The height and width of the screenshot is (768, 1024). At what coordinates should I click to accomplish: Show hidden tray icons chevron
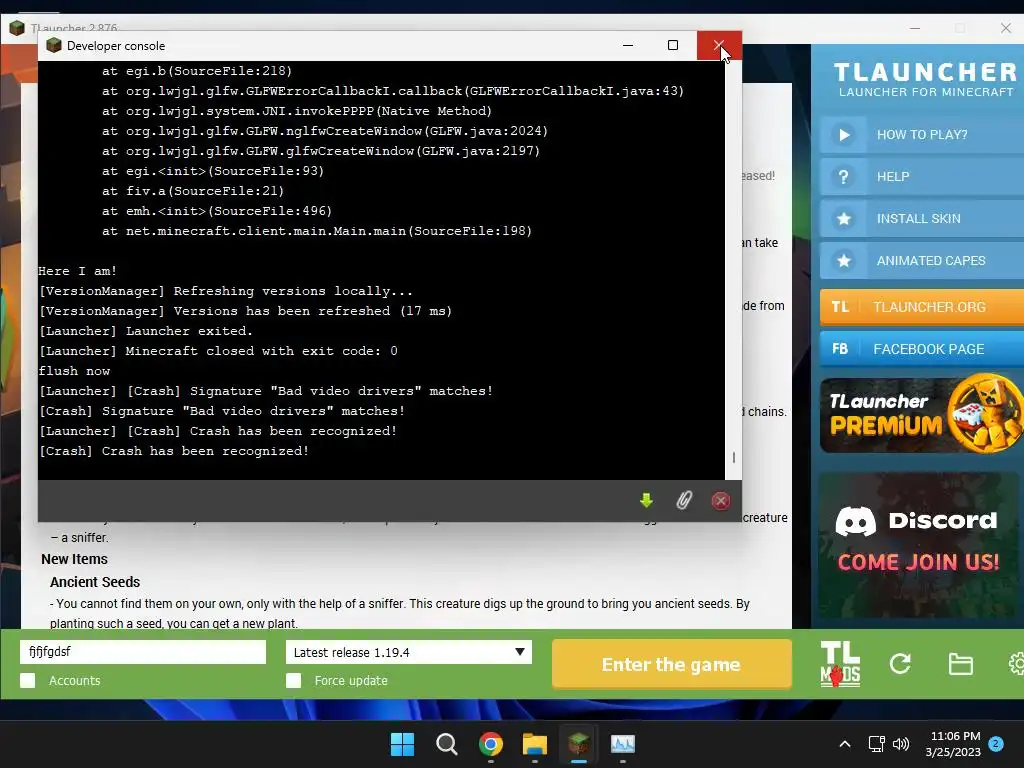[x=844, y=744]
